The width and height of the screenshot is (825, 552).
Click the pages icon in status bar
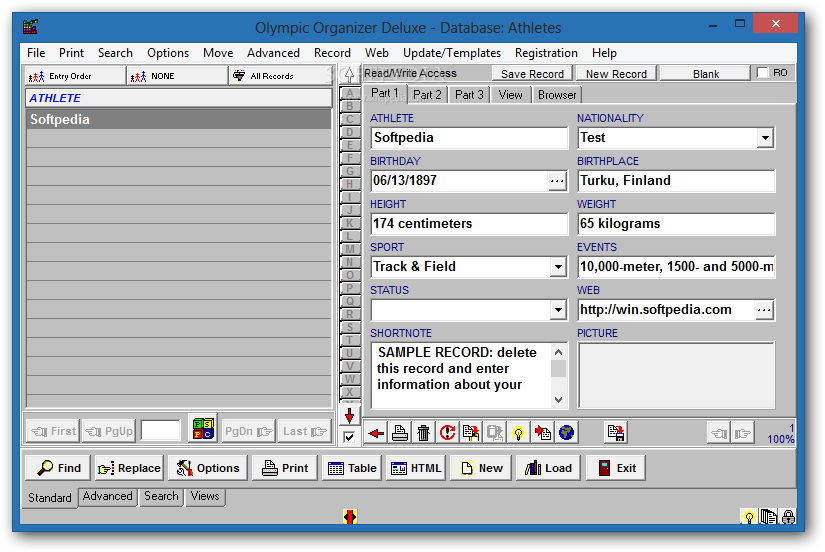pyautogui.click(x=768, y=517)
